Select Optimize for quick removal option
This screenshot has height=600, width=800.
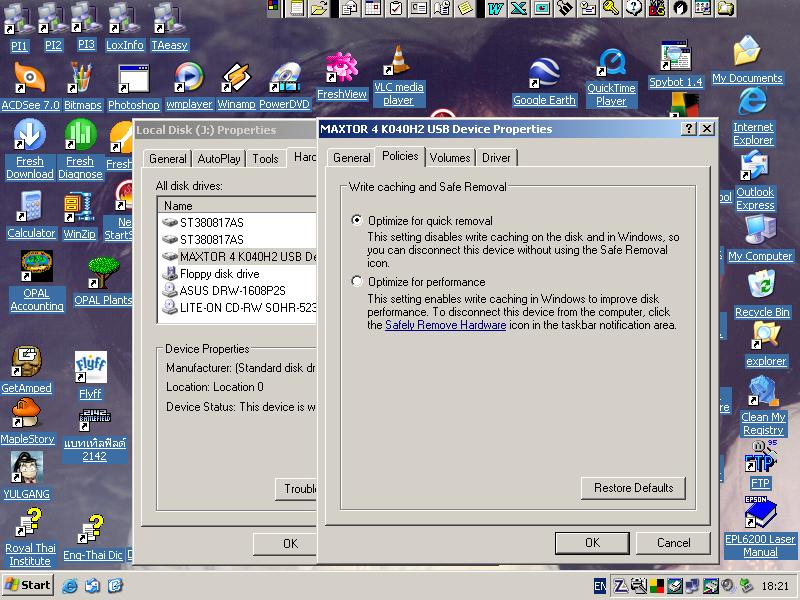coord(358,221)
